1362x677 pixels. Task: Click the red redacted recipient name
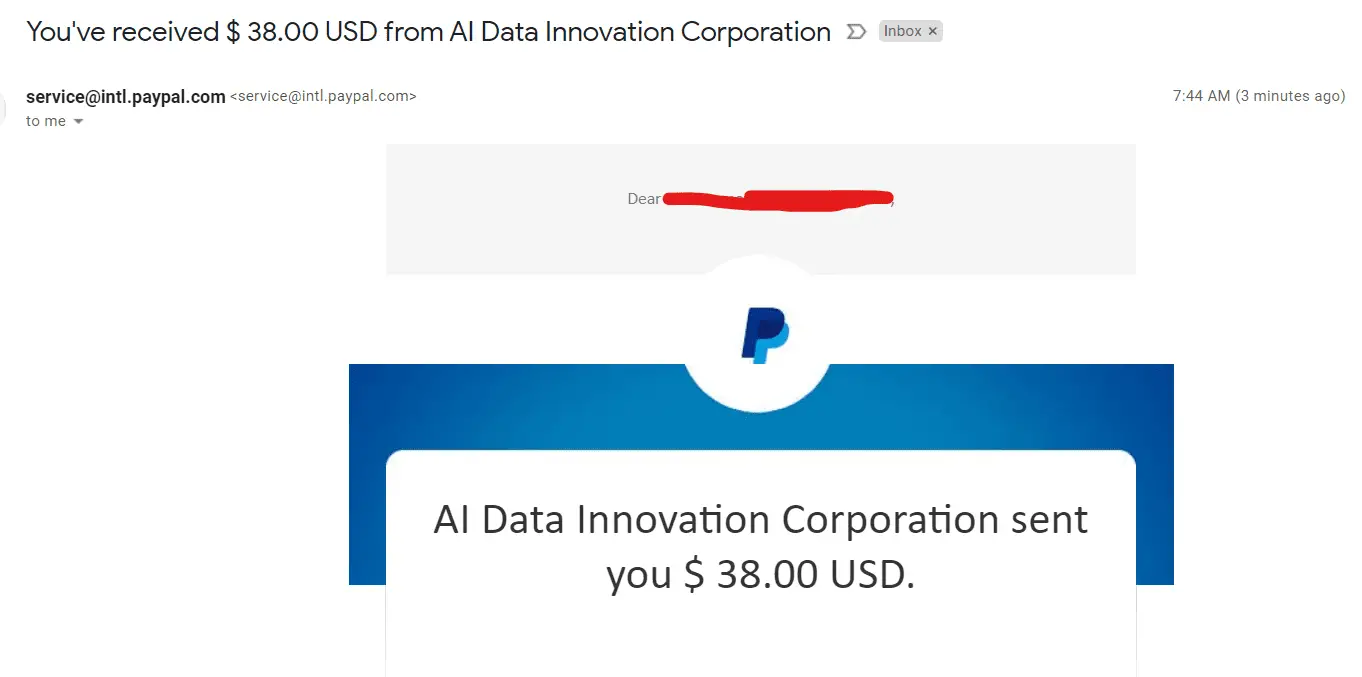(778, 200)
